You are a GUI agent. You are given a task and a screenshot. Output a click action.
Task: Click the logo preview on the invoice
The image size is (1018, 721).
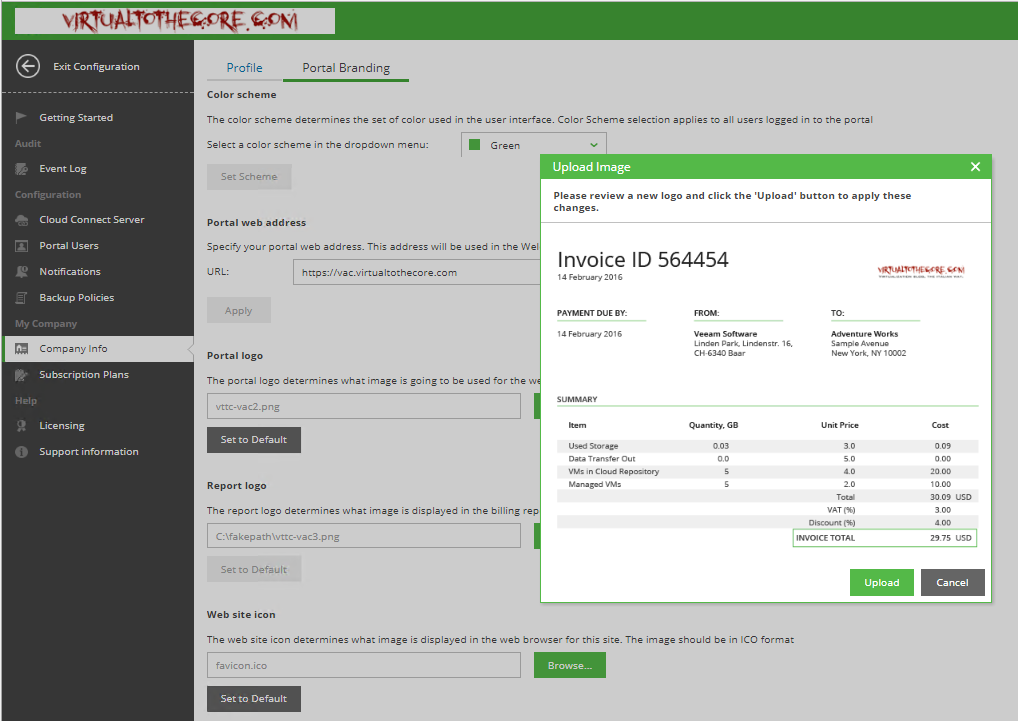tap(921, 271)
